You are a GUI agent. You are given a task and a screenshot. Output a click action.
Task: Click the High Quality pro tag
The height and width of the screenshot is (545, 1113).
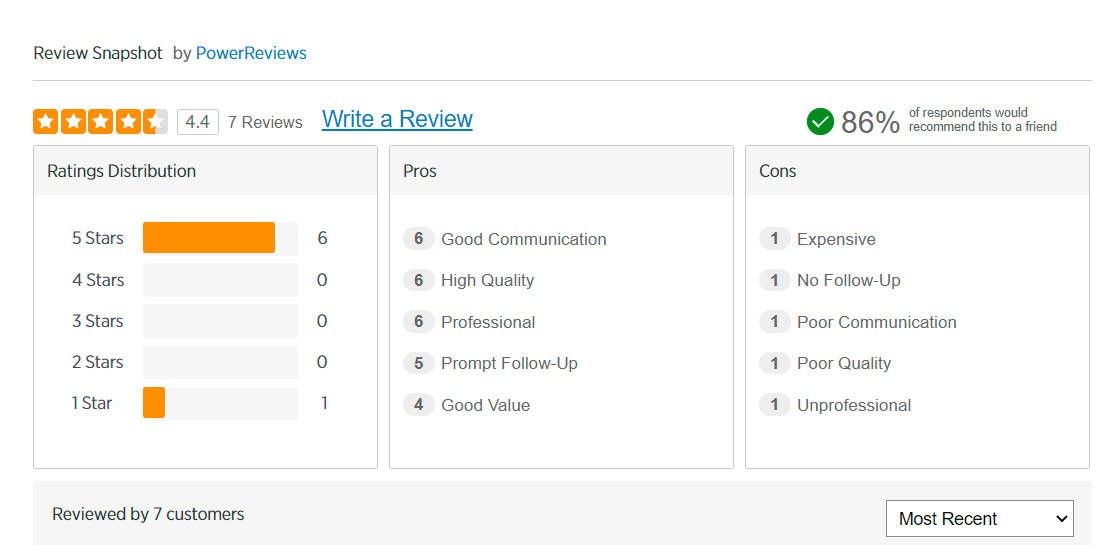[x=487, y=281]
